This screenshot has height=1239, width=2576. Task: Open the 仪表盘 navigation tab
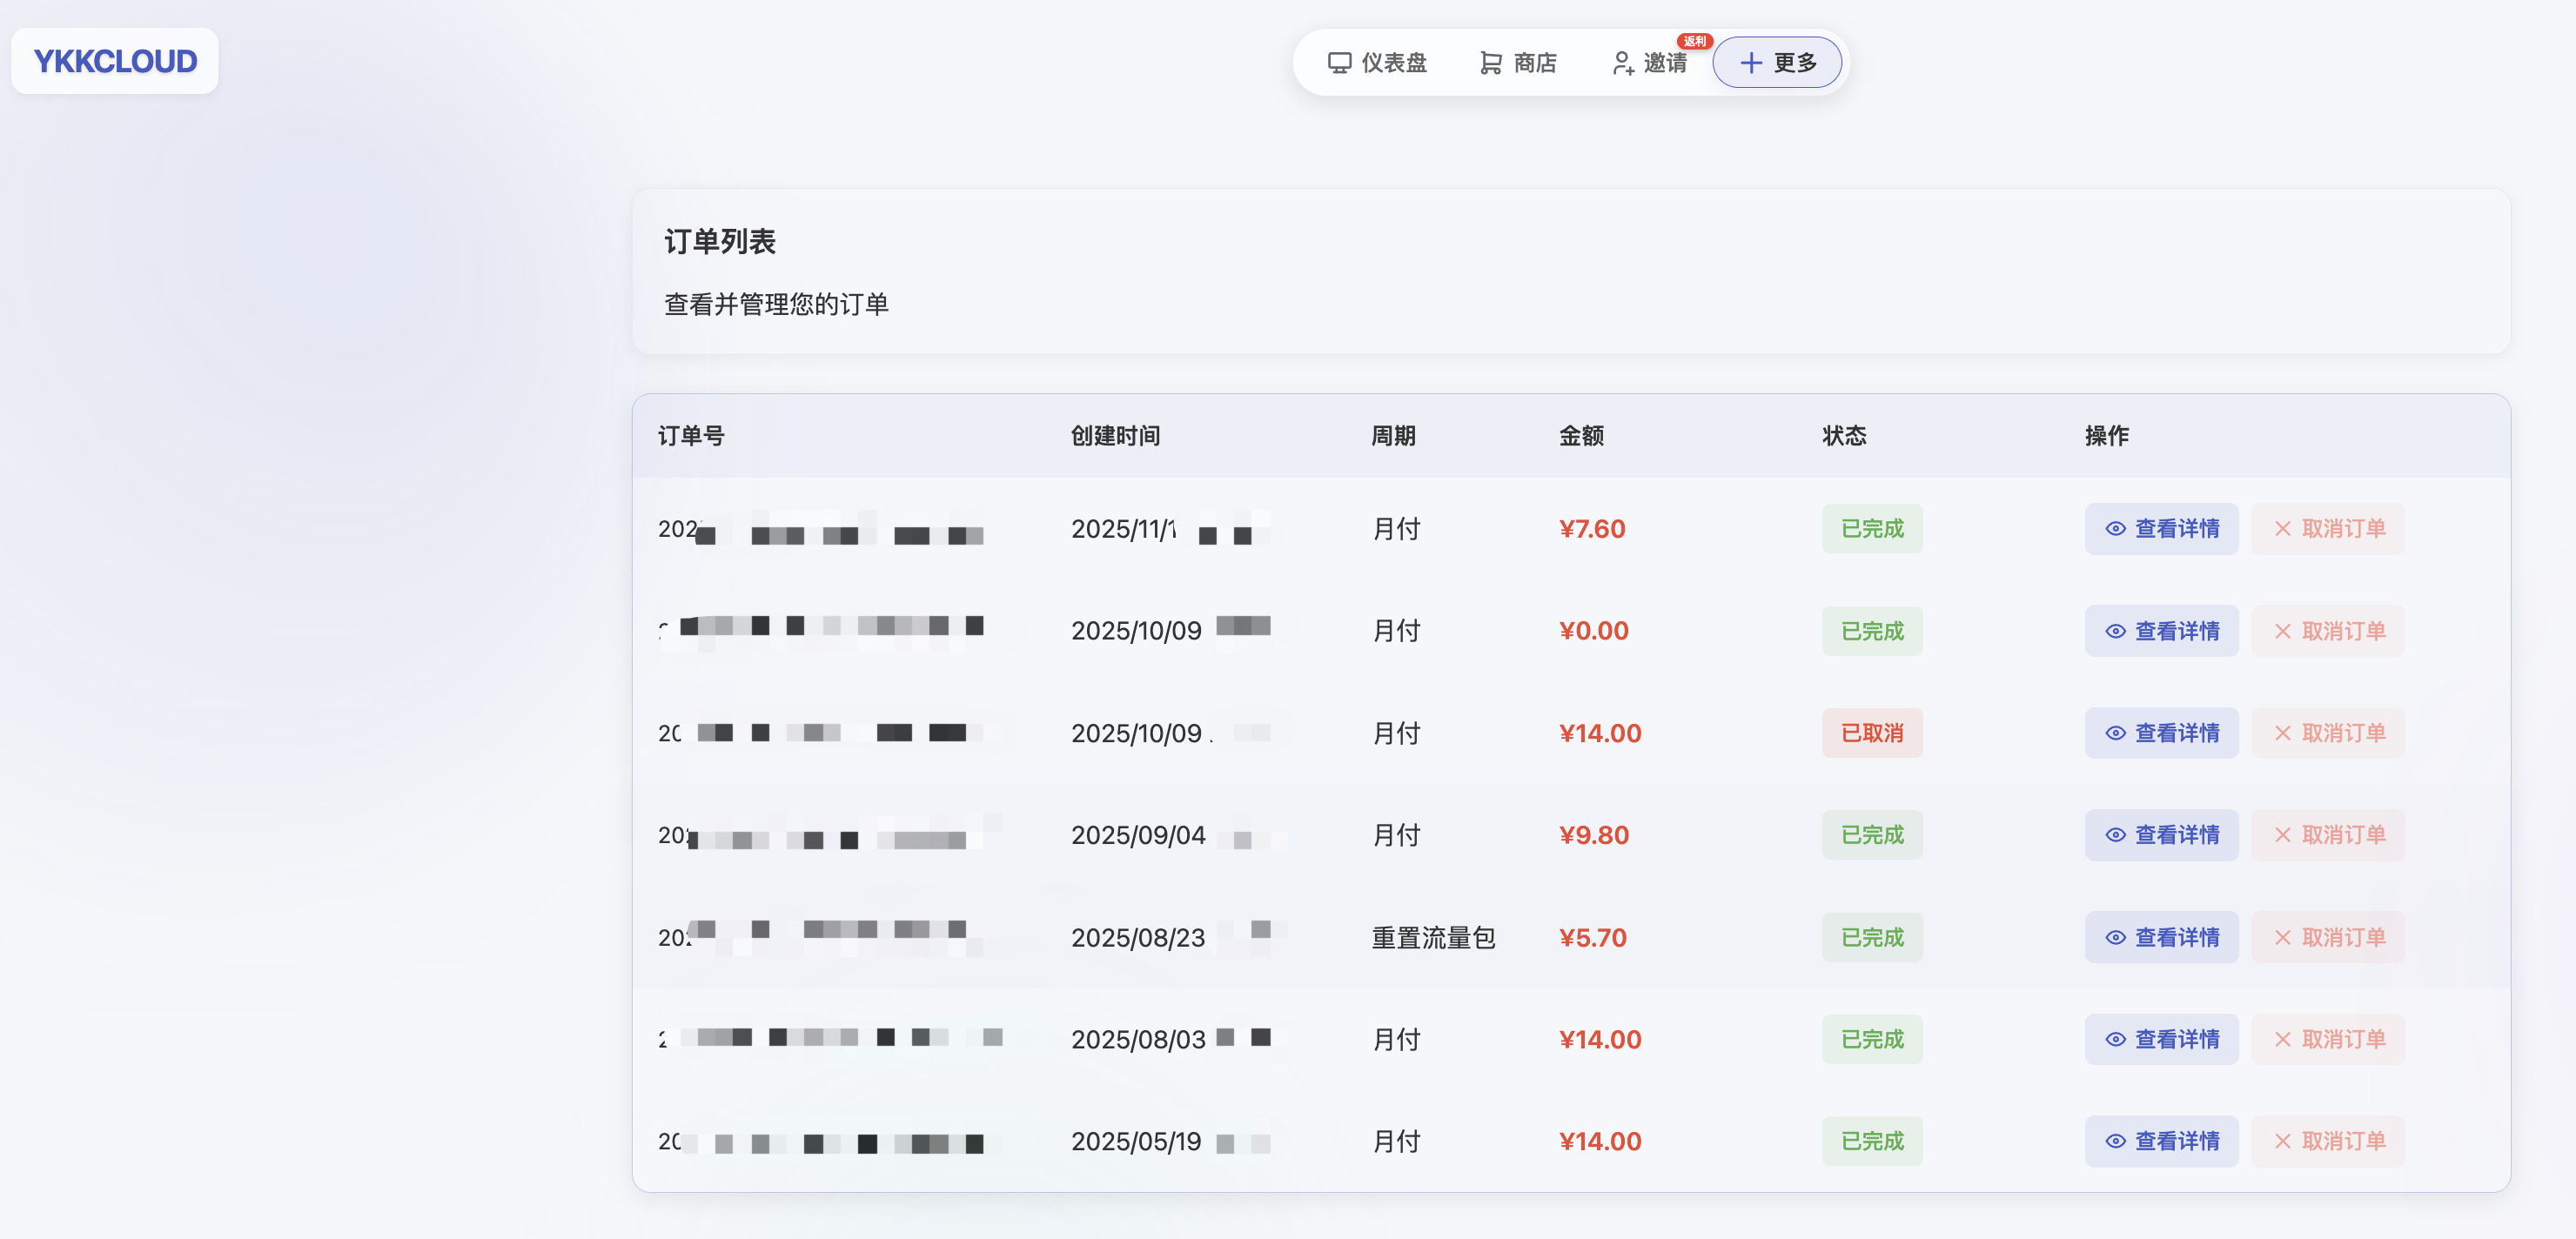1377,63
